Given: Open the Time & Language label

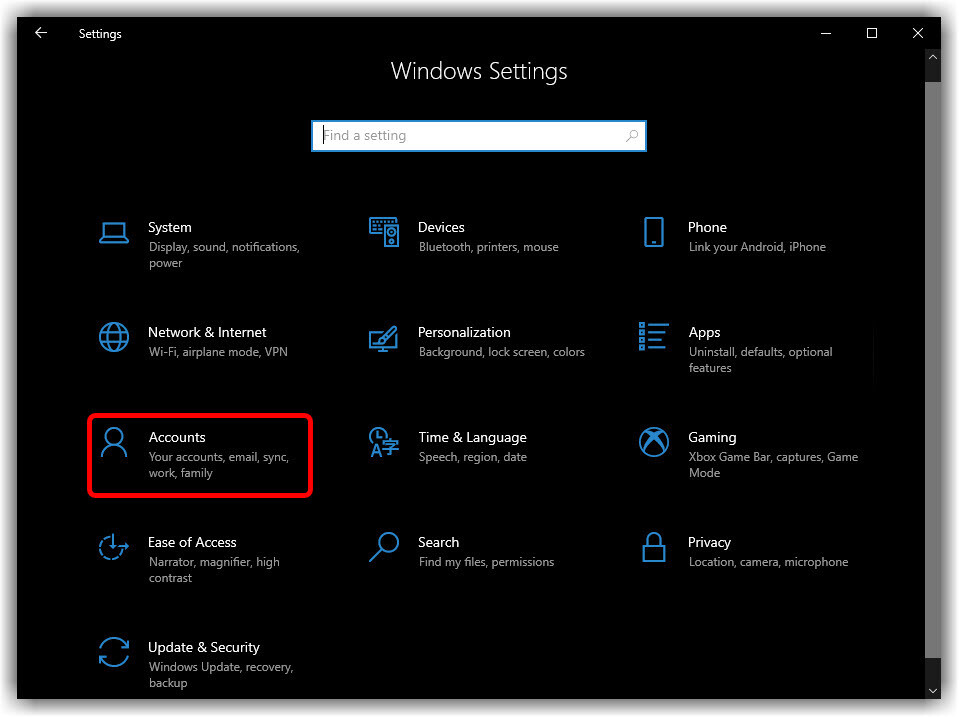Looking at the screenshot, I should [x=472, y=438].
